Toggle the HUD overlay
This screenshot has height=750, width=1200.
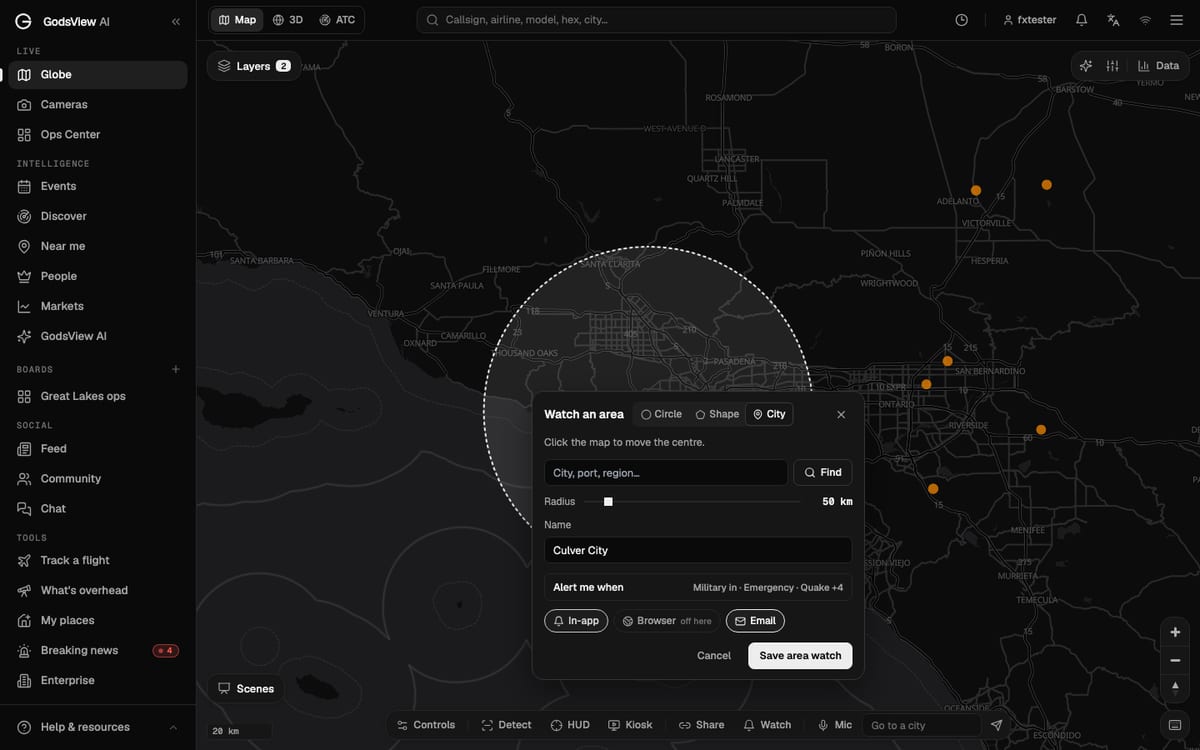click(570, 725)
